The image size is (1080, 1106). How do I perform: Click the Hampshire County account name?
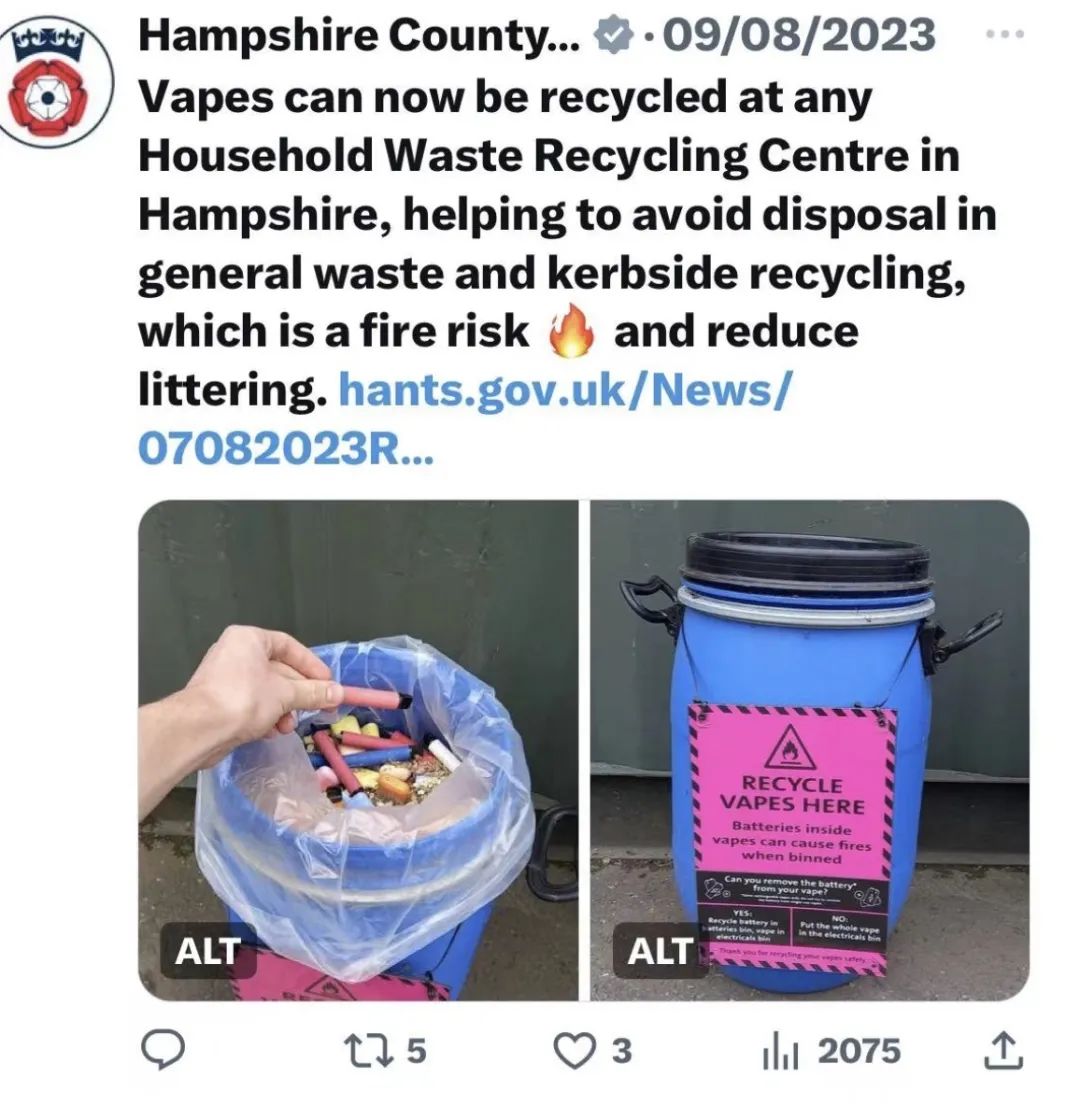358,35
